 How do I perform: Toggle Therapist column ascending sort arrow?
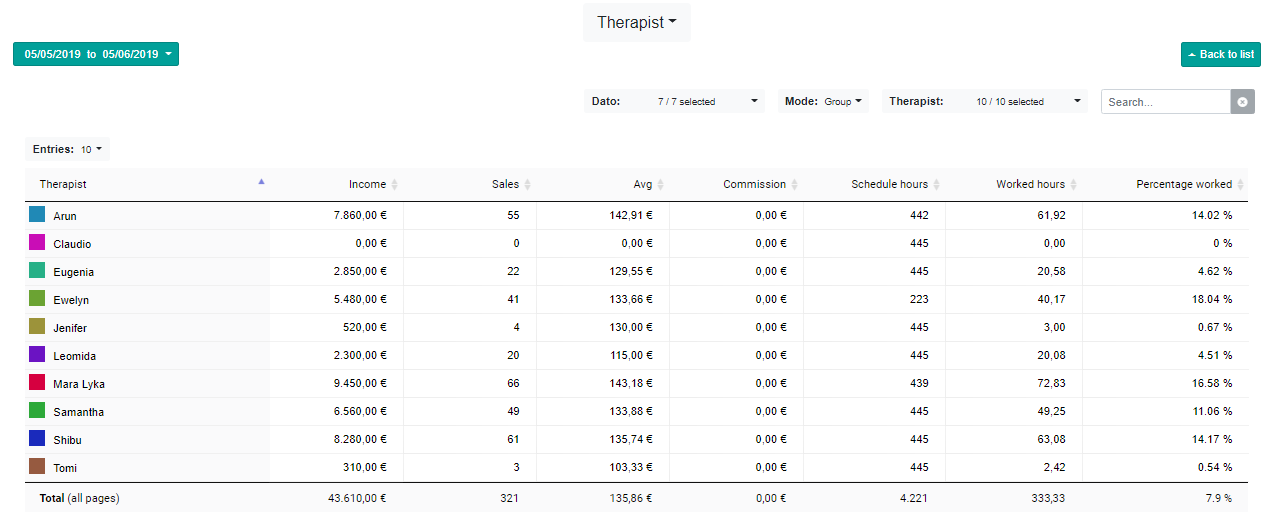261,182
